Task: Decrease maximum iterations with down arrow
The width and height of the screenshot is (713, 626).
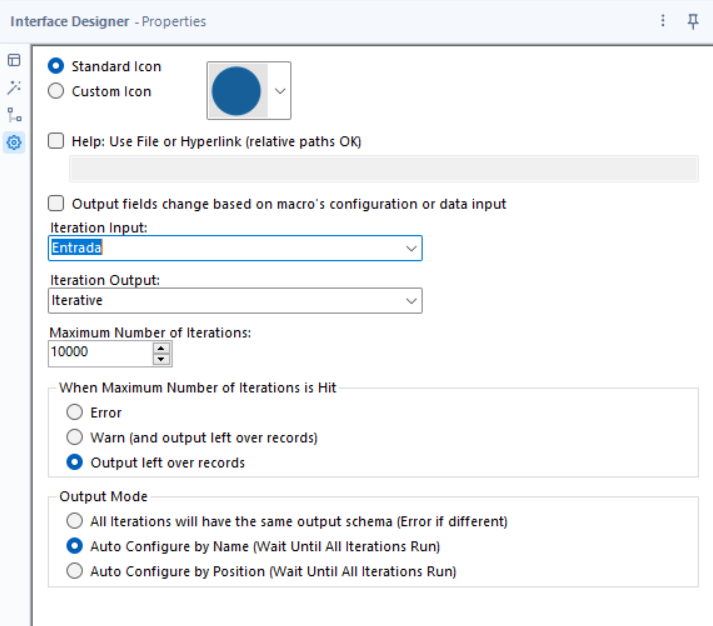Action: tap(161, 359)
